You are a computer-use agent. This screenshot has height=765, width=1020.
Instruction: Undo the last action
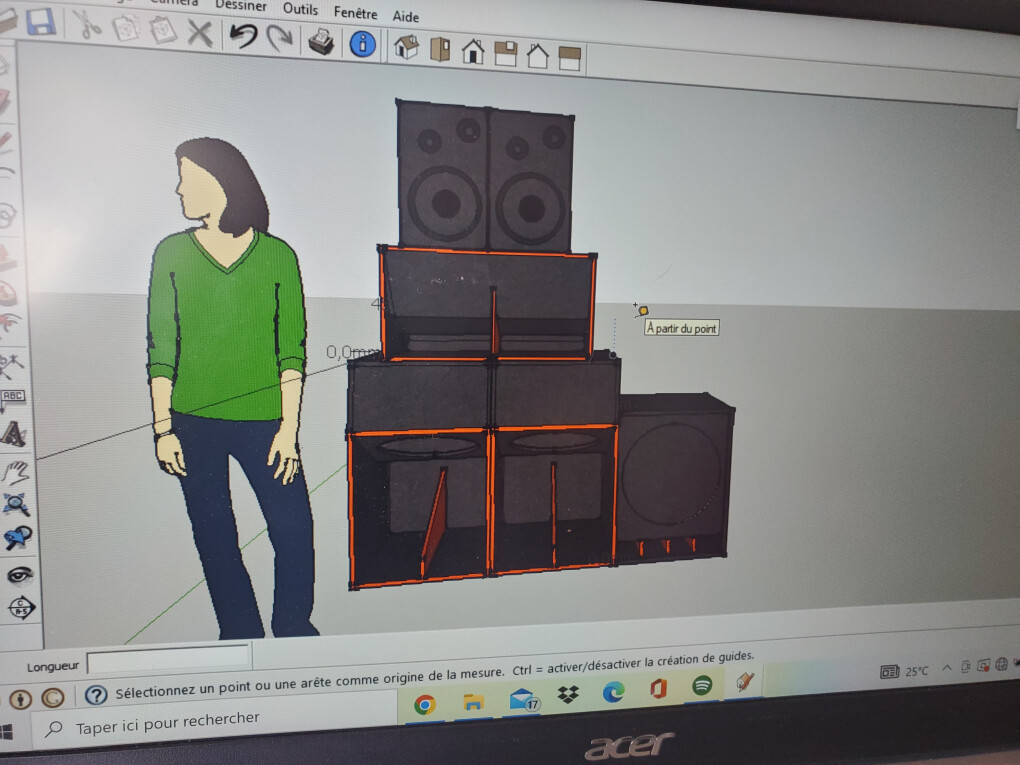coord(243,35)
